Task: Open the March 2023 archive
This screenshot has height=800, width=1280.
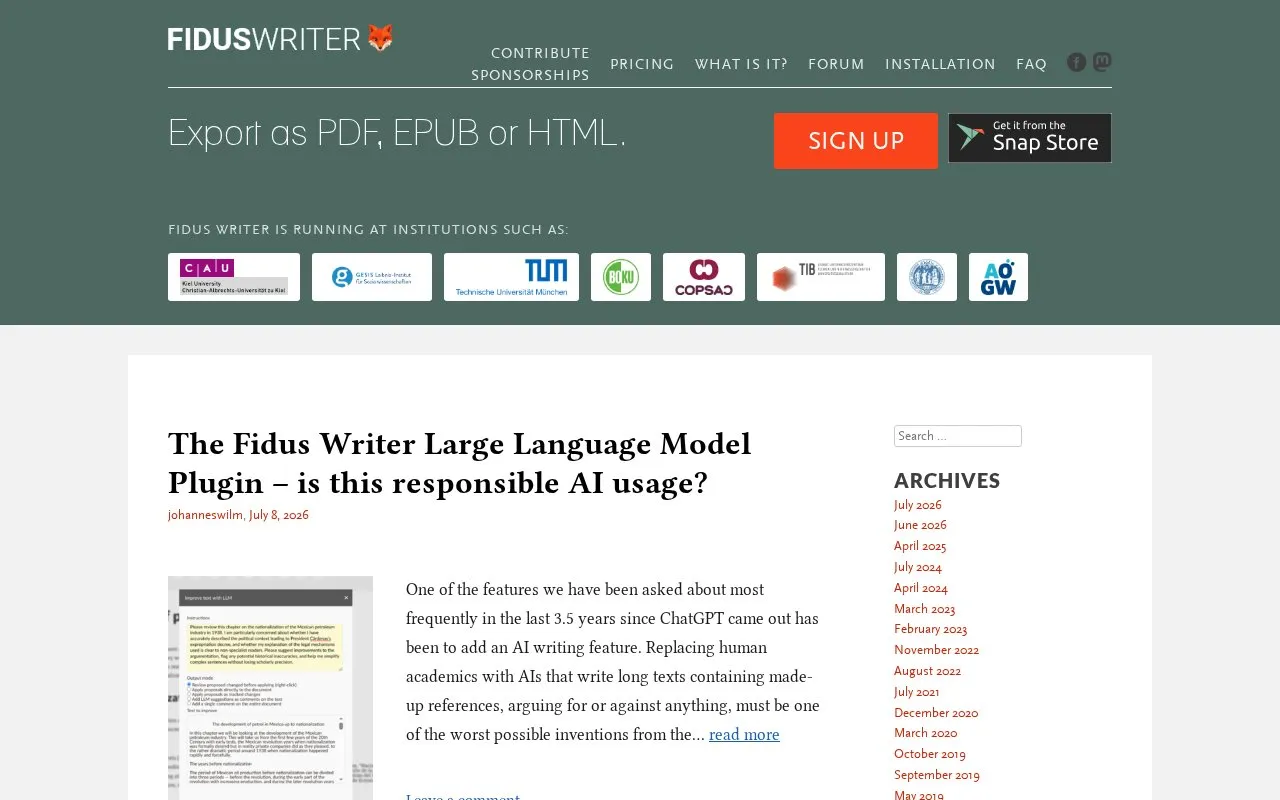Action: pyautogui.click(x=925, y=609)
